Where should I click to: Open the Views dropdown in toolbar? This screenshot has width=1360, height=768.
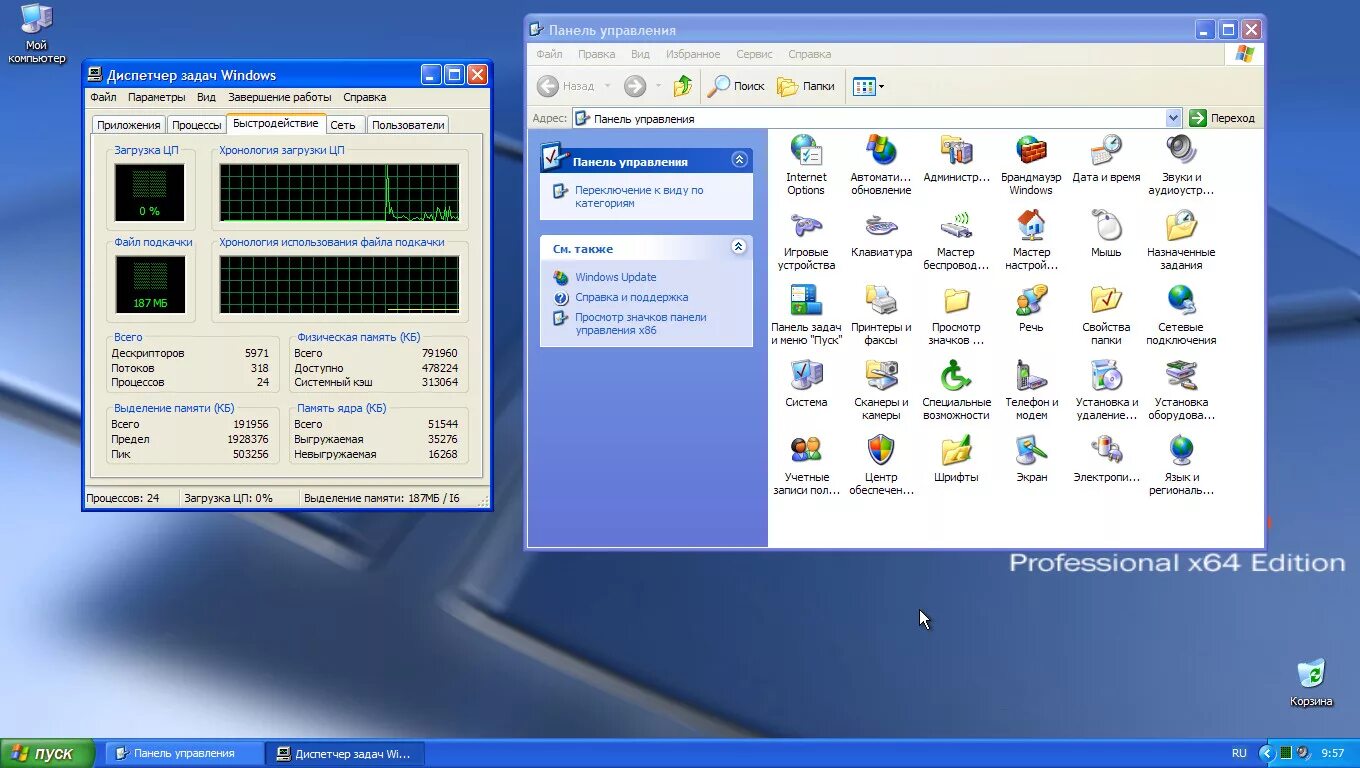(x=868, y=86)
